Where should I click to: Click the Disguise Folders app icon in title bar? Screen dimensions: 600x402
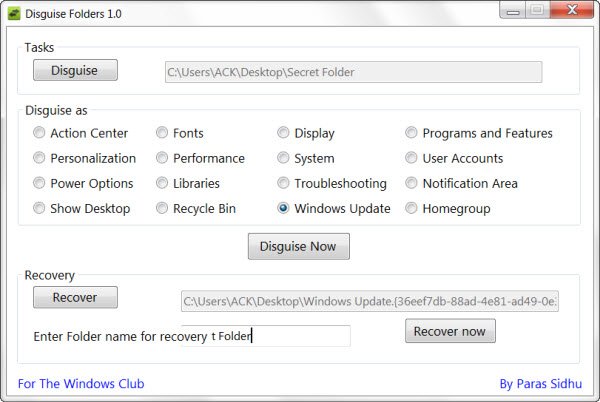click(x=14, y=14)
